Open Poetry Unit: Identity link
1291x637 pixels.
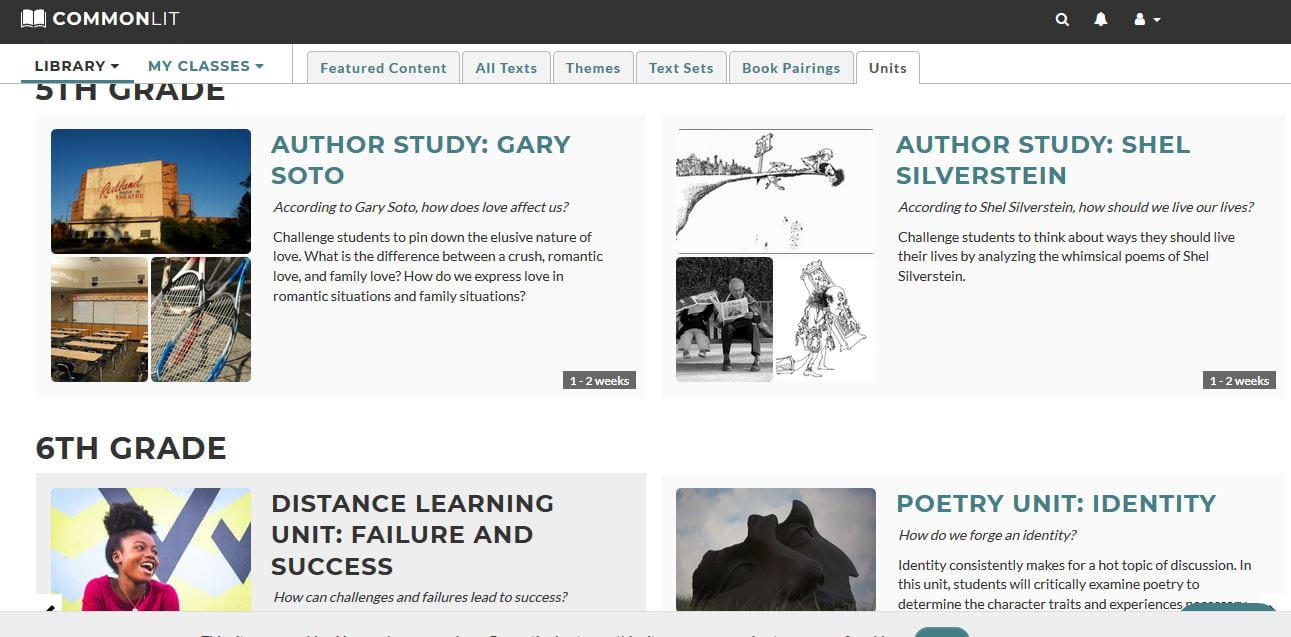tap(1056, 503)
